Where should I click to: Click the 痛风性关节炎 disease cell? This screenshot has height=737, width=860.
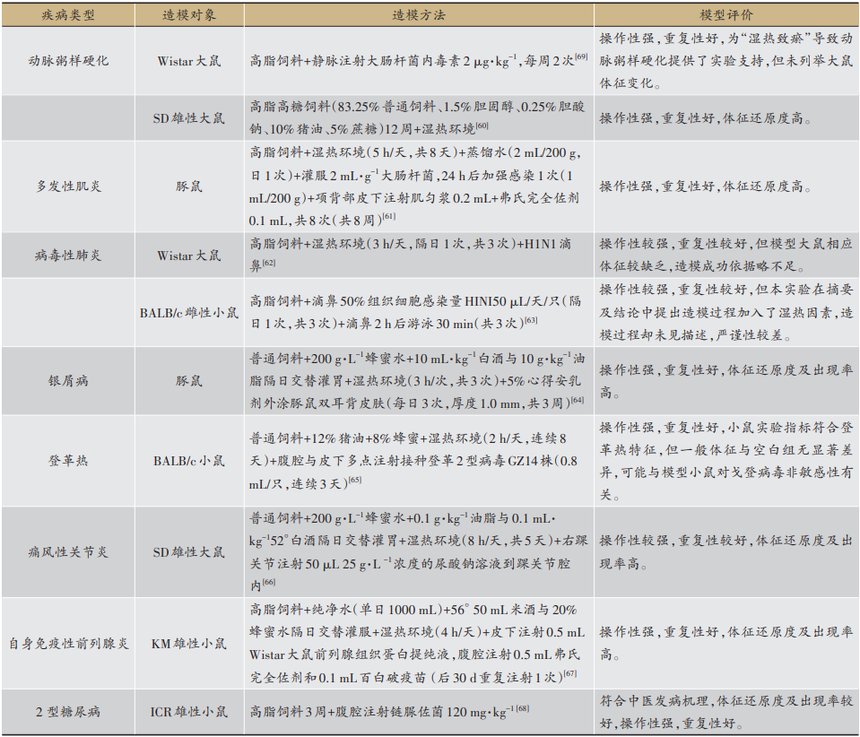click(x=67, y=552)
